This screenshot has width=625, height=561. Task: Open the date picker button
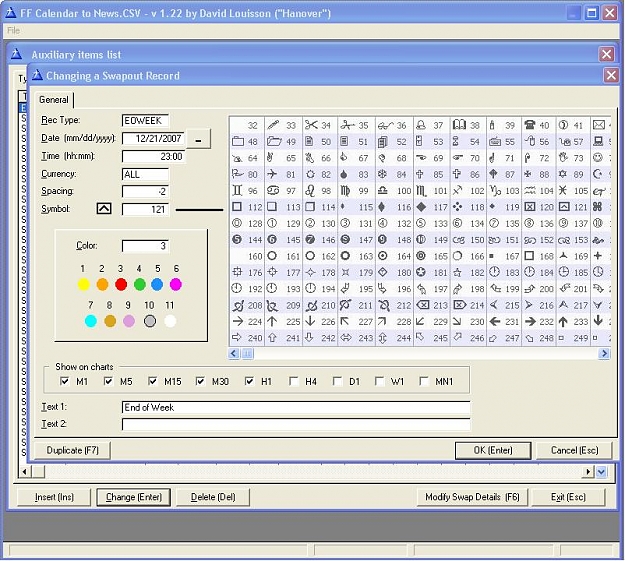[198, 140]
